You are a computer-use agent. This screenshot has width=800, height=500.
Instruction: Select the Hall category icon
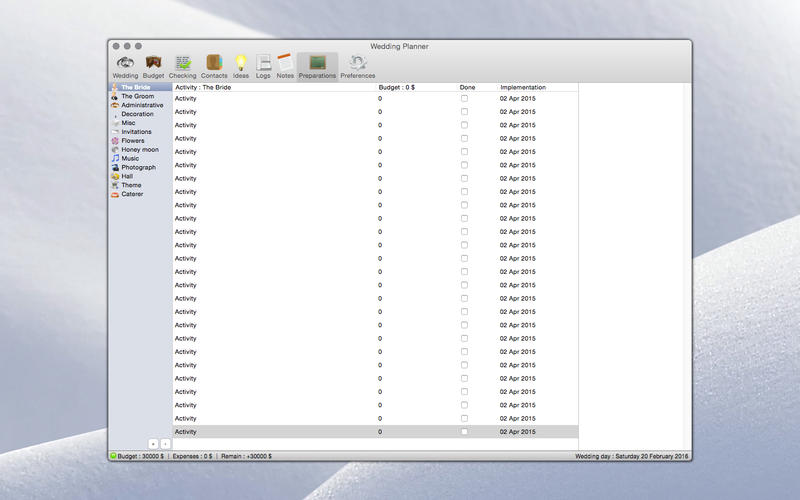[115, 176]
